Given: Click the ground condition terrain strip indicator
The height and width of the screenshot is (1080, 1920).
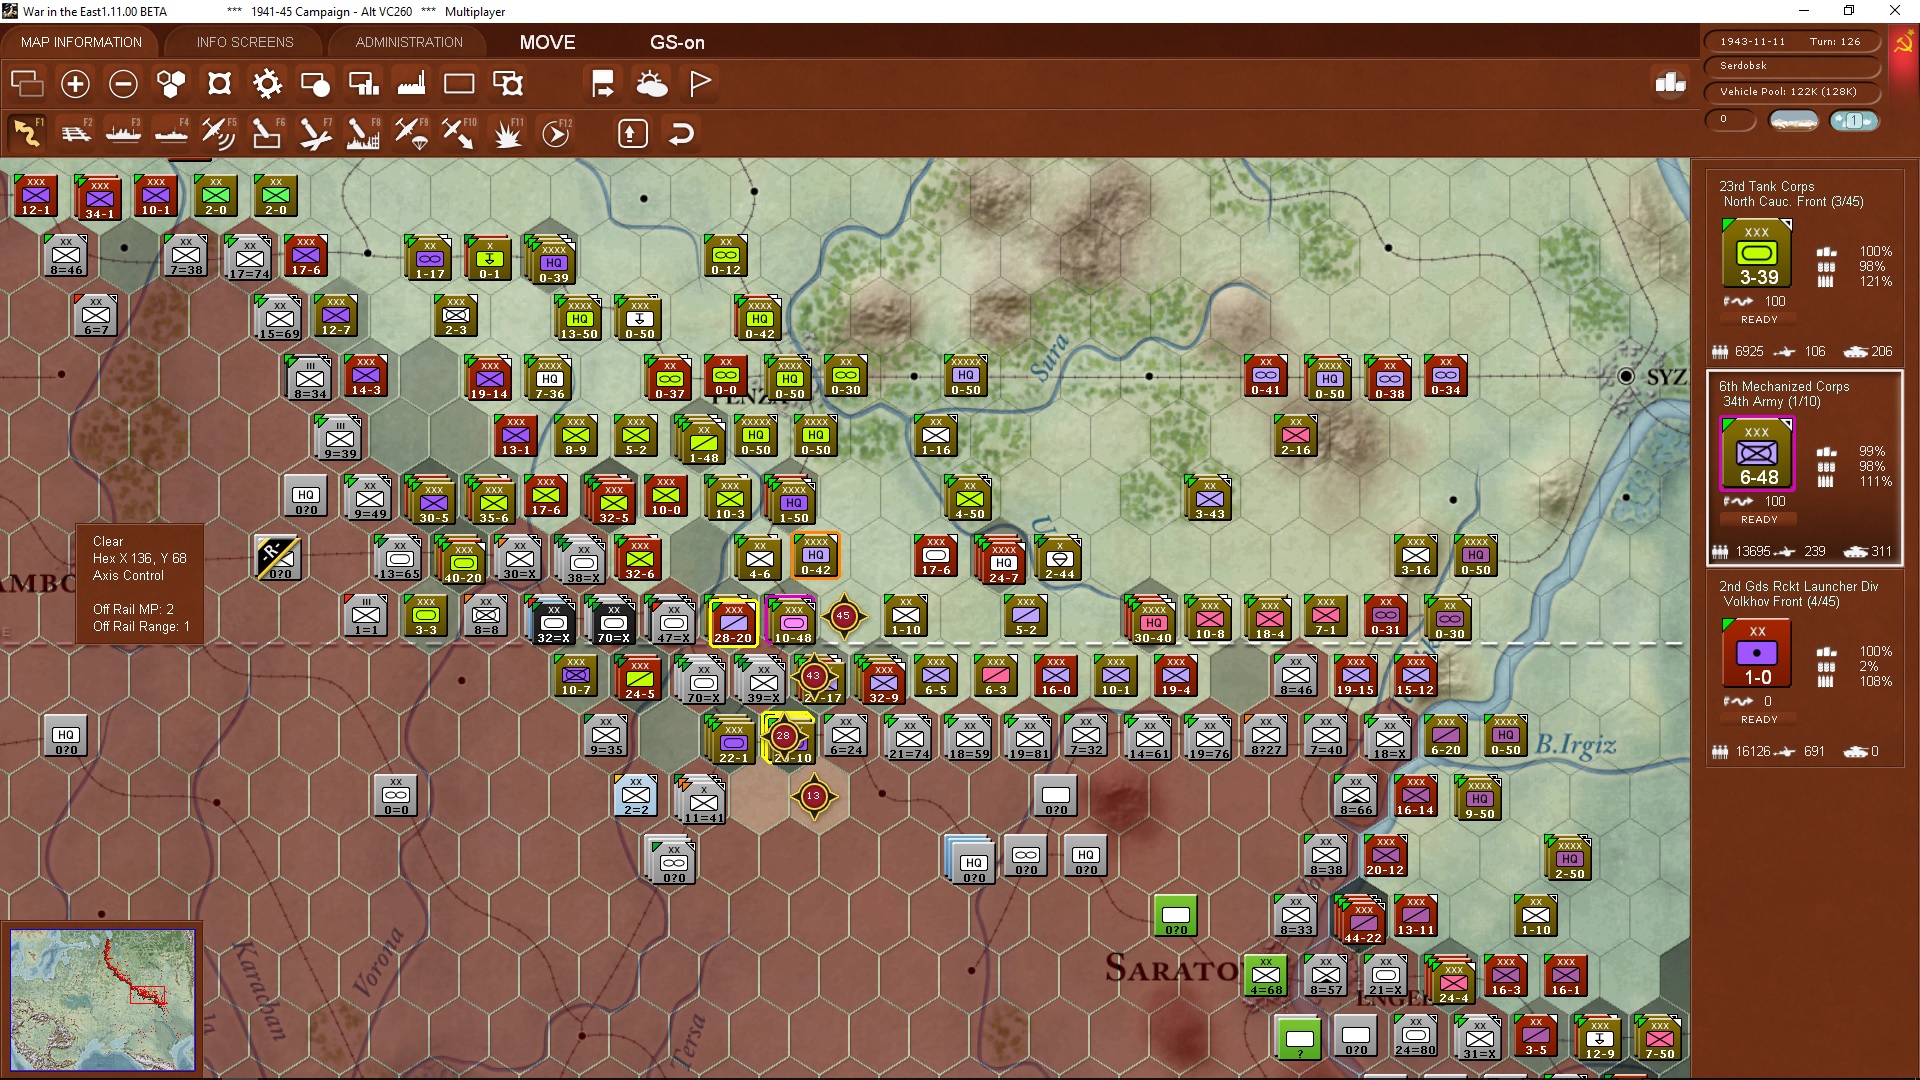Looking at the screenshot, I should [x=1794, y=121].
